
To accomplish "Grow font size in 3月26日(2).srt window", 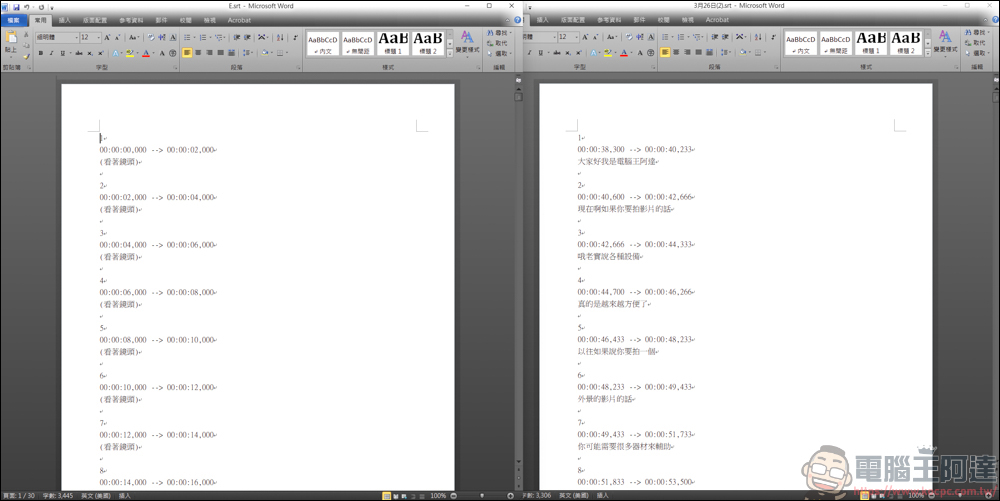I will [585, 37].
